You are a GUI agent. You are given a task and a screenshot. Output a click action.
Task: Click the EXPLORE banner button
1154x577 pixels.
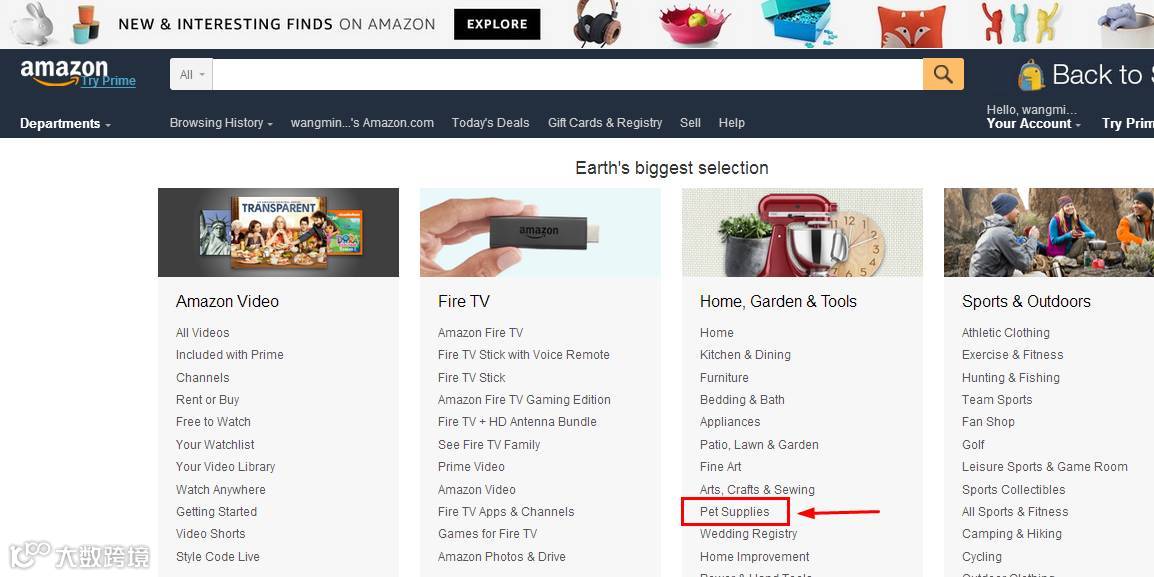497,24
